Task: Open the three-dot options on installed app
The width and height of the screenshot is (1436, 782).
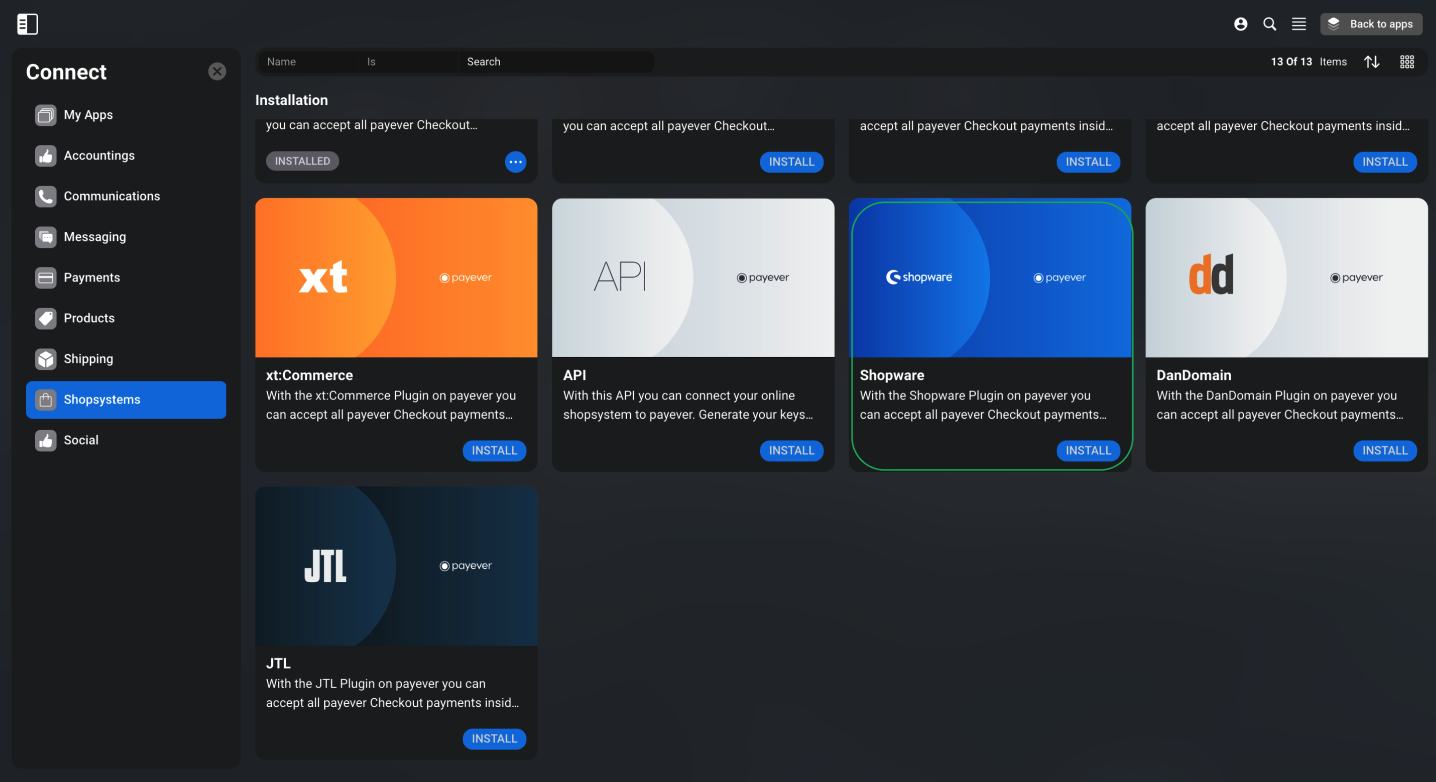Action: [515, 162]
